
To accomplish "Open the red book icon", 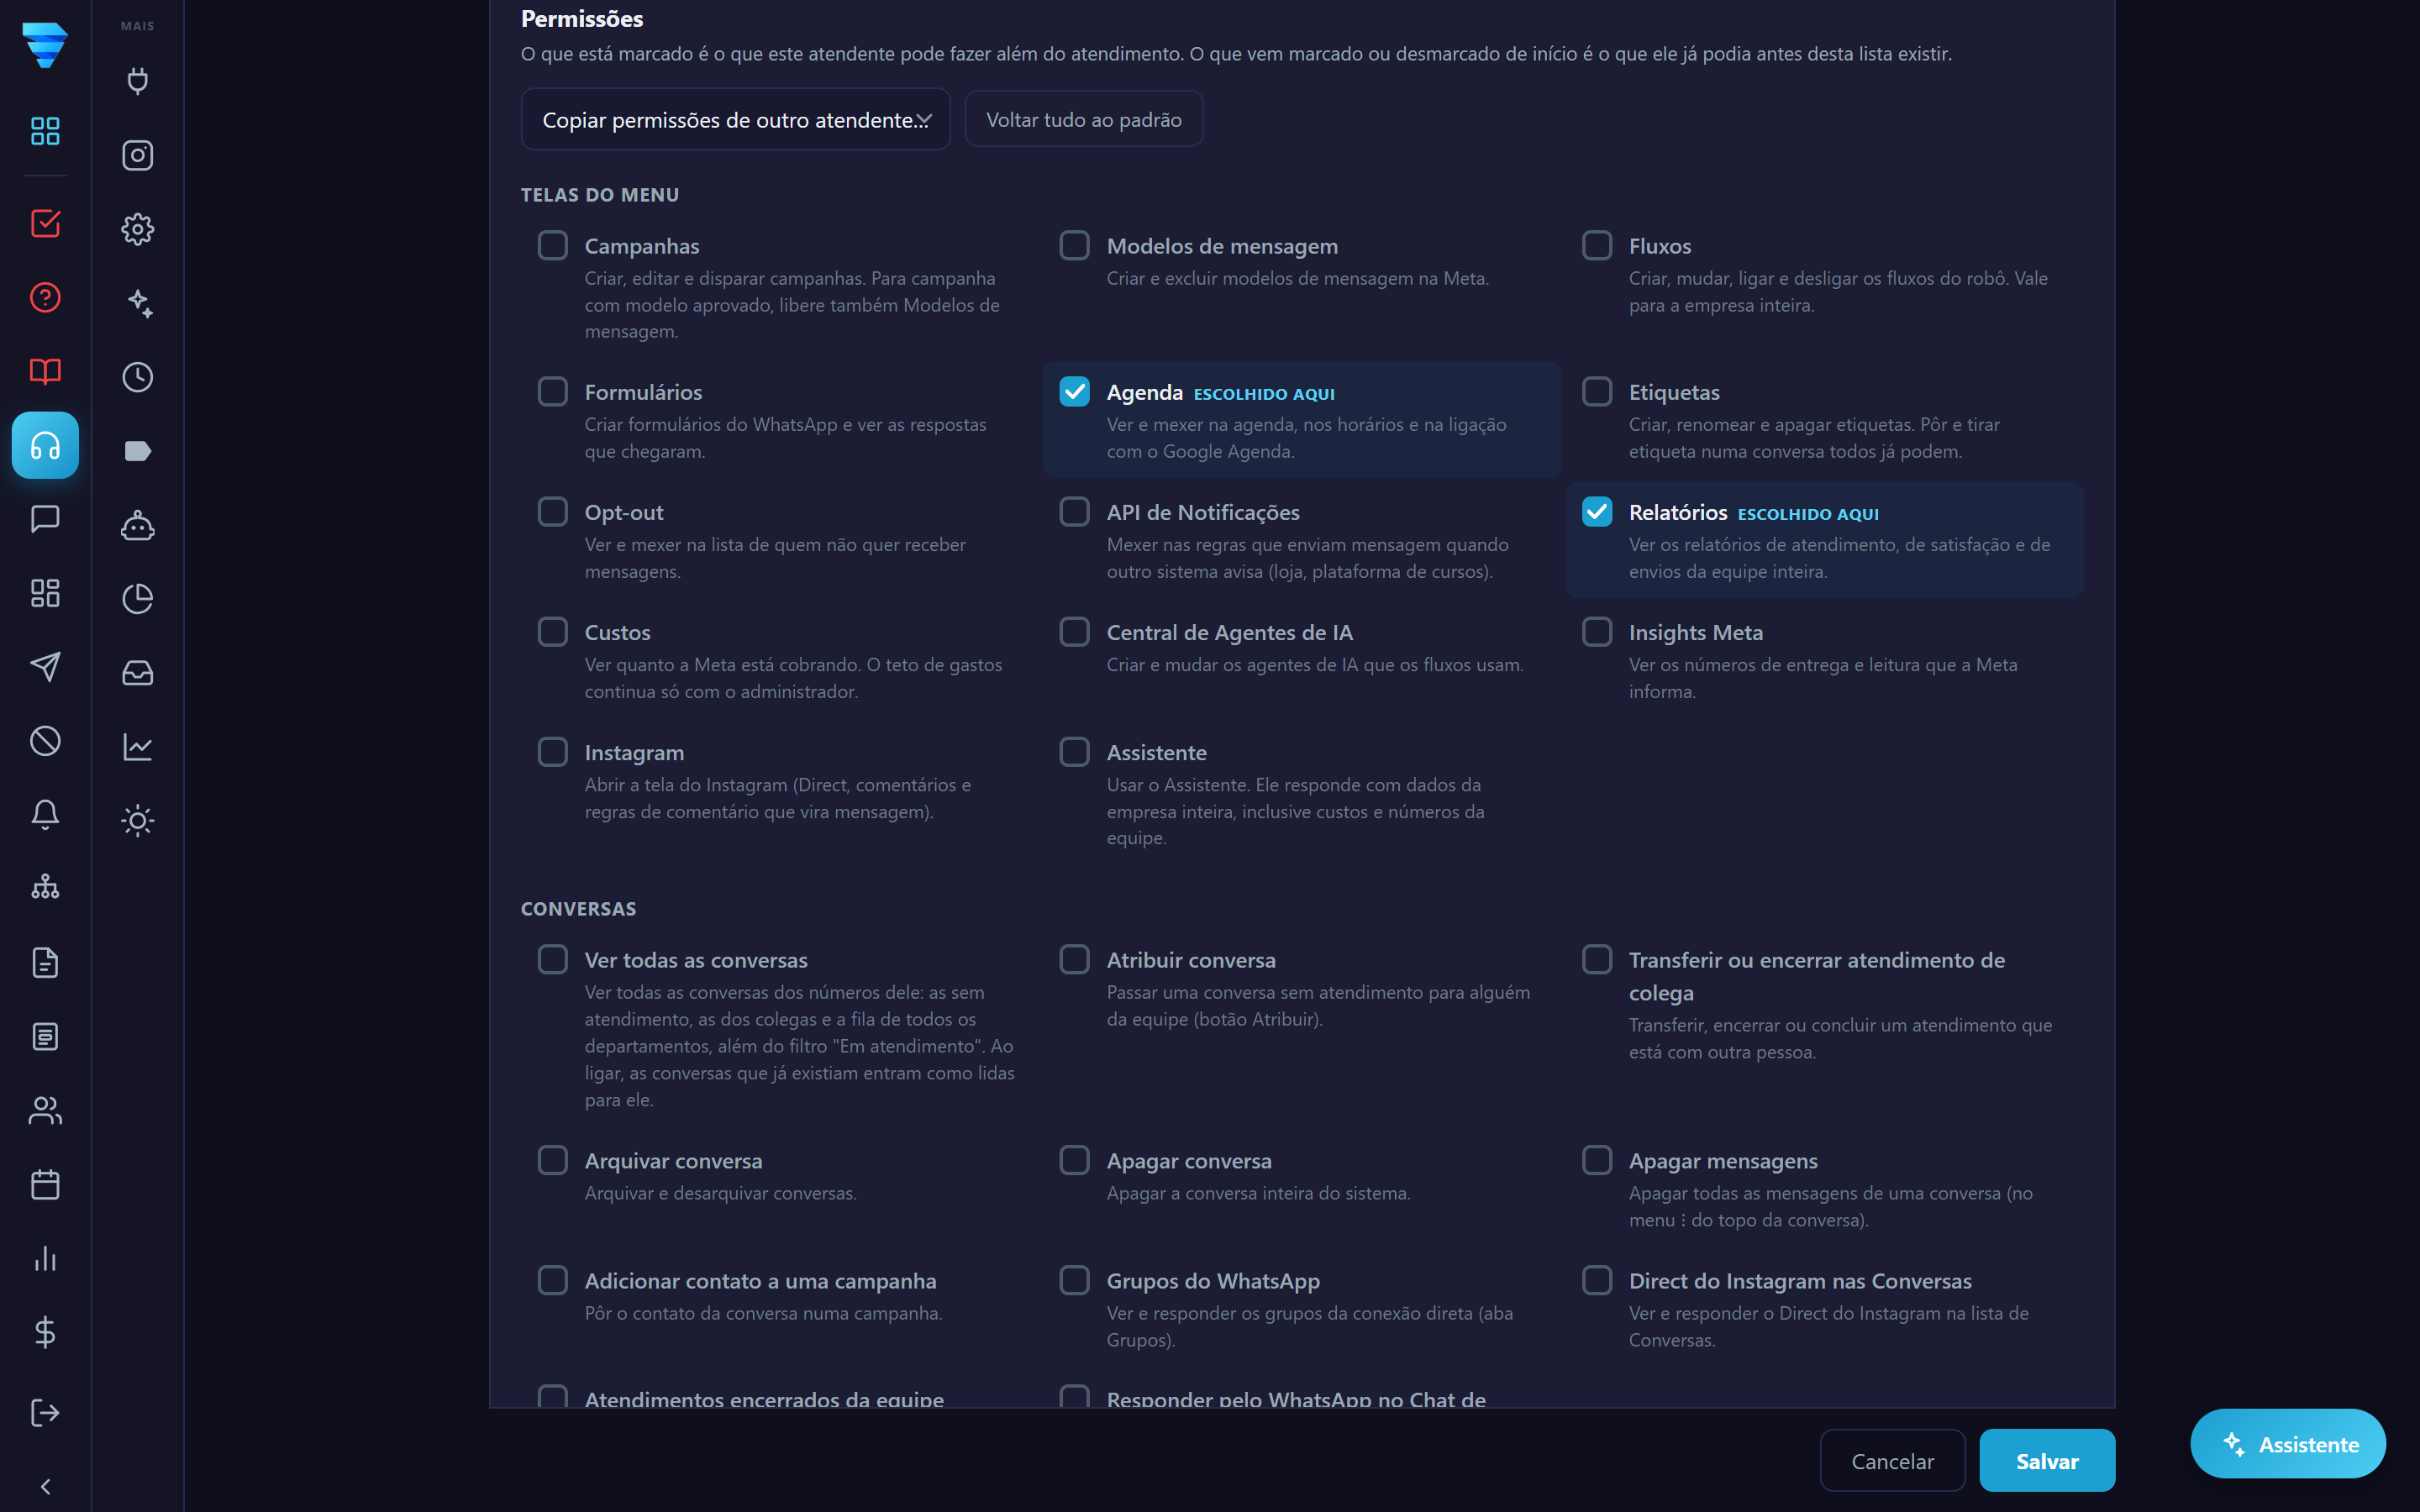I will pos(45,371).
